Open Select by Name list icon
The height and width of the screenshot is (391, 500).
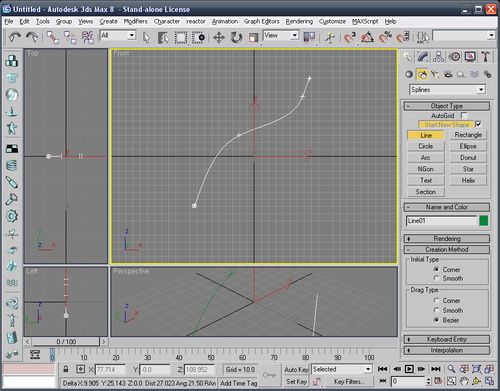pos(163,37)
